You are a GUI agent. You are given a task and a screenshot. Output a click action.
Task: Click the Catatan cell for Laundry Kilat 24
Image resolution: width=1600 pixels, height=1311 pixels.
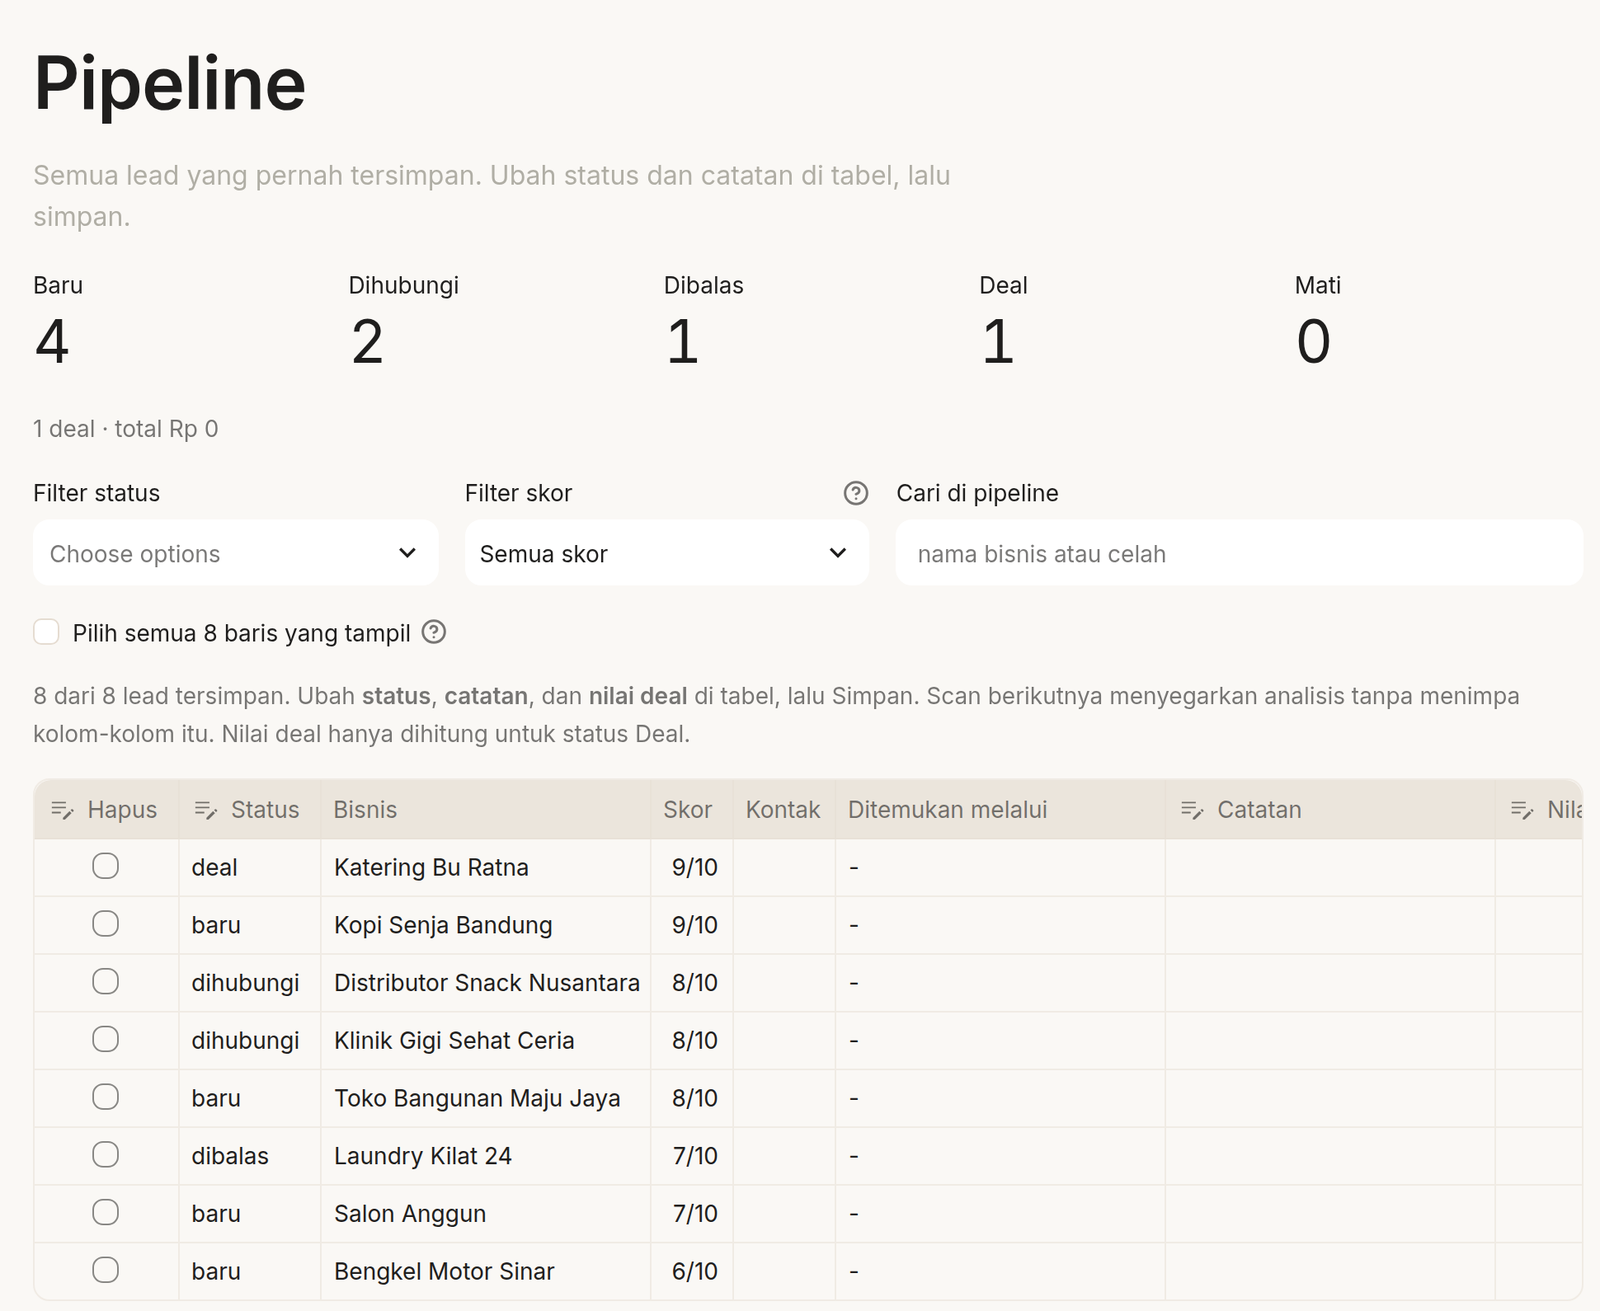(x=1330, y=1156)
